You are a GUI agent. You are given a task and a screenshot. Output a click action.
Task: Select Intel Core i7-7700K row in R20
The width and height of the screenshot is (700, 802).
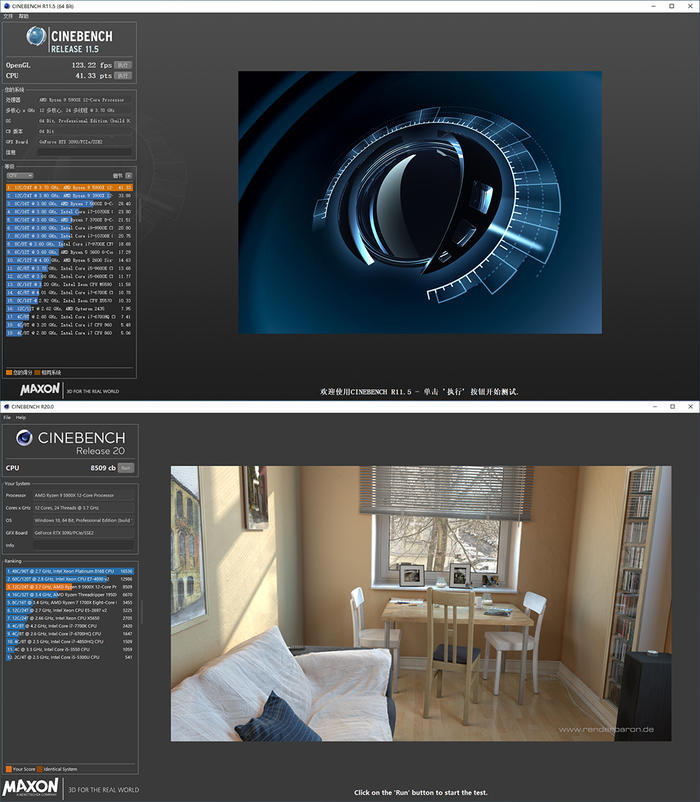(70, 626)
